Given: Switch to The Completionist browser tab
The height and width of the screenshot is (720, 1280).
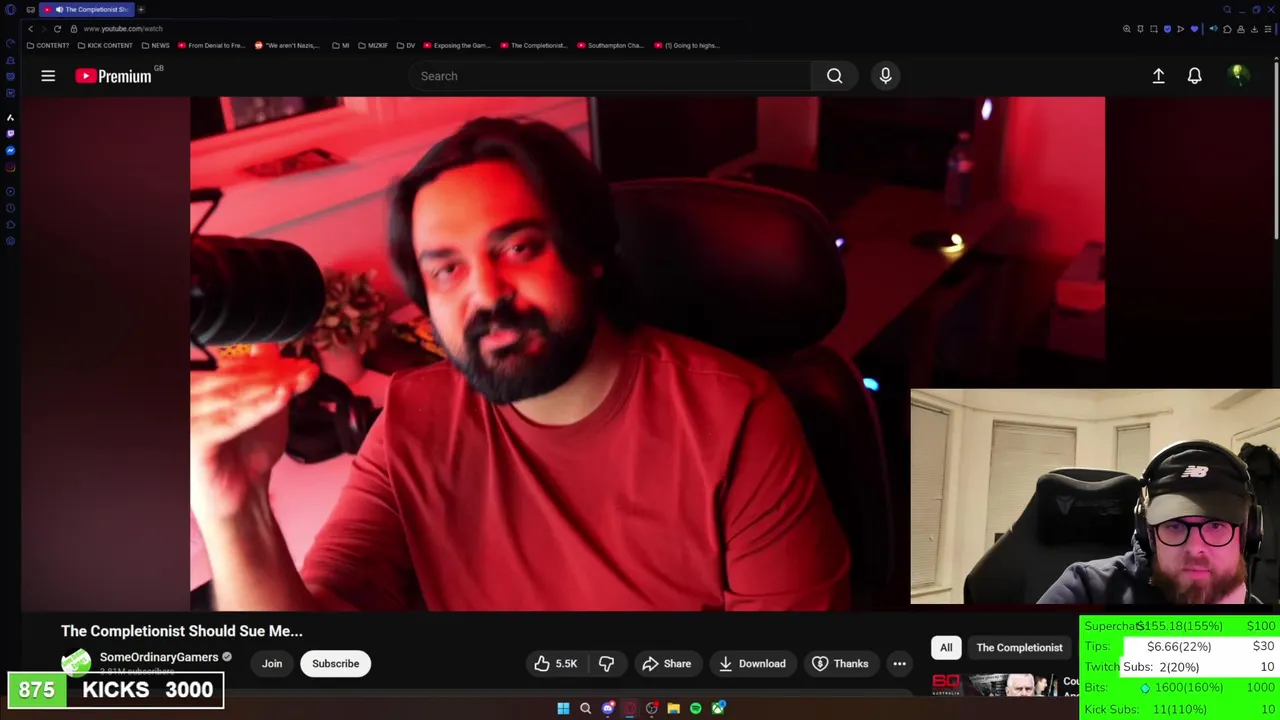Looking at the screenshot, I should (x=86, y=9).
